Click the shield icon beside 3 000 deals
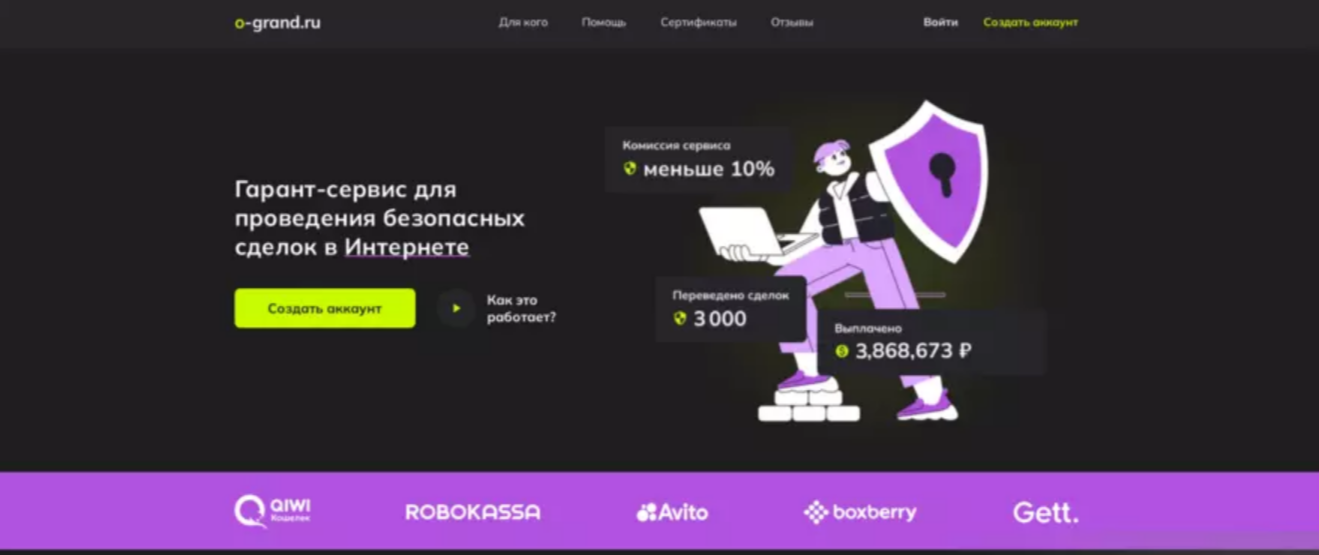This screenshot has height=555, width=1319. (x=680, y=318)
